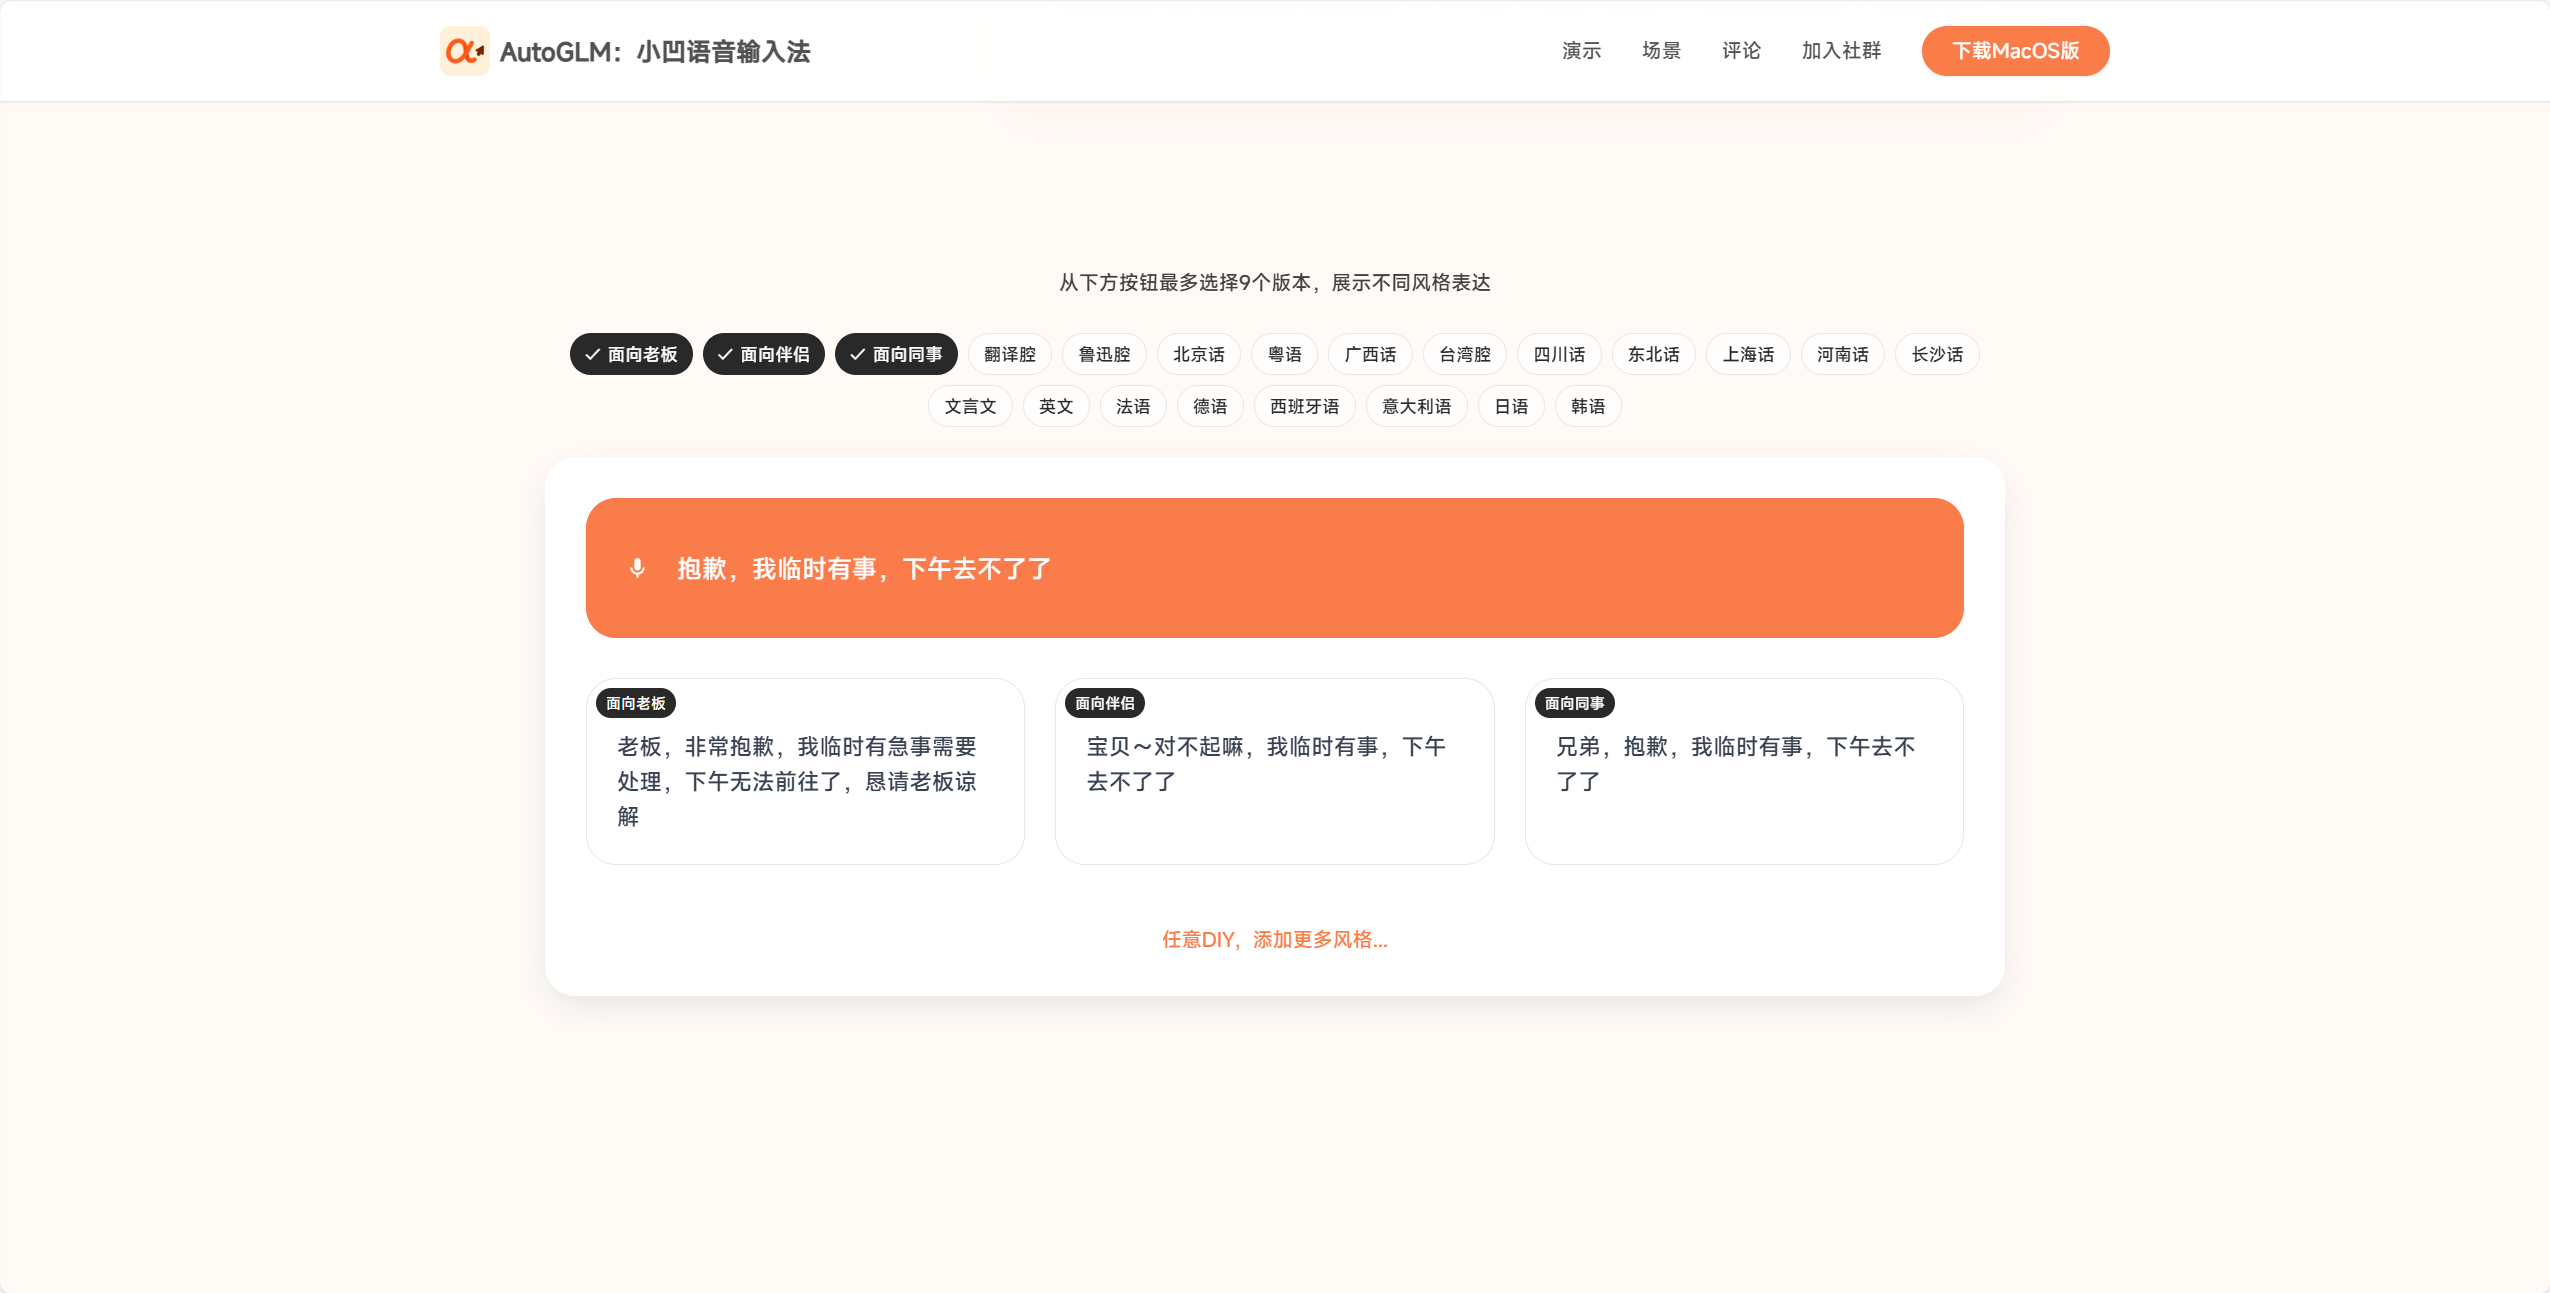Click the 面向伴侣 result card
Viewport: 2550px width, 1293px height.
coord(1274,771)
